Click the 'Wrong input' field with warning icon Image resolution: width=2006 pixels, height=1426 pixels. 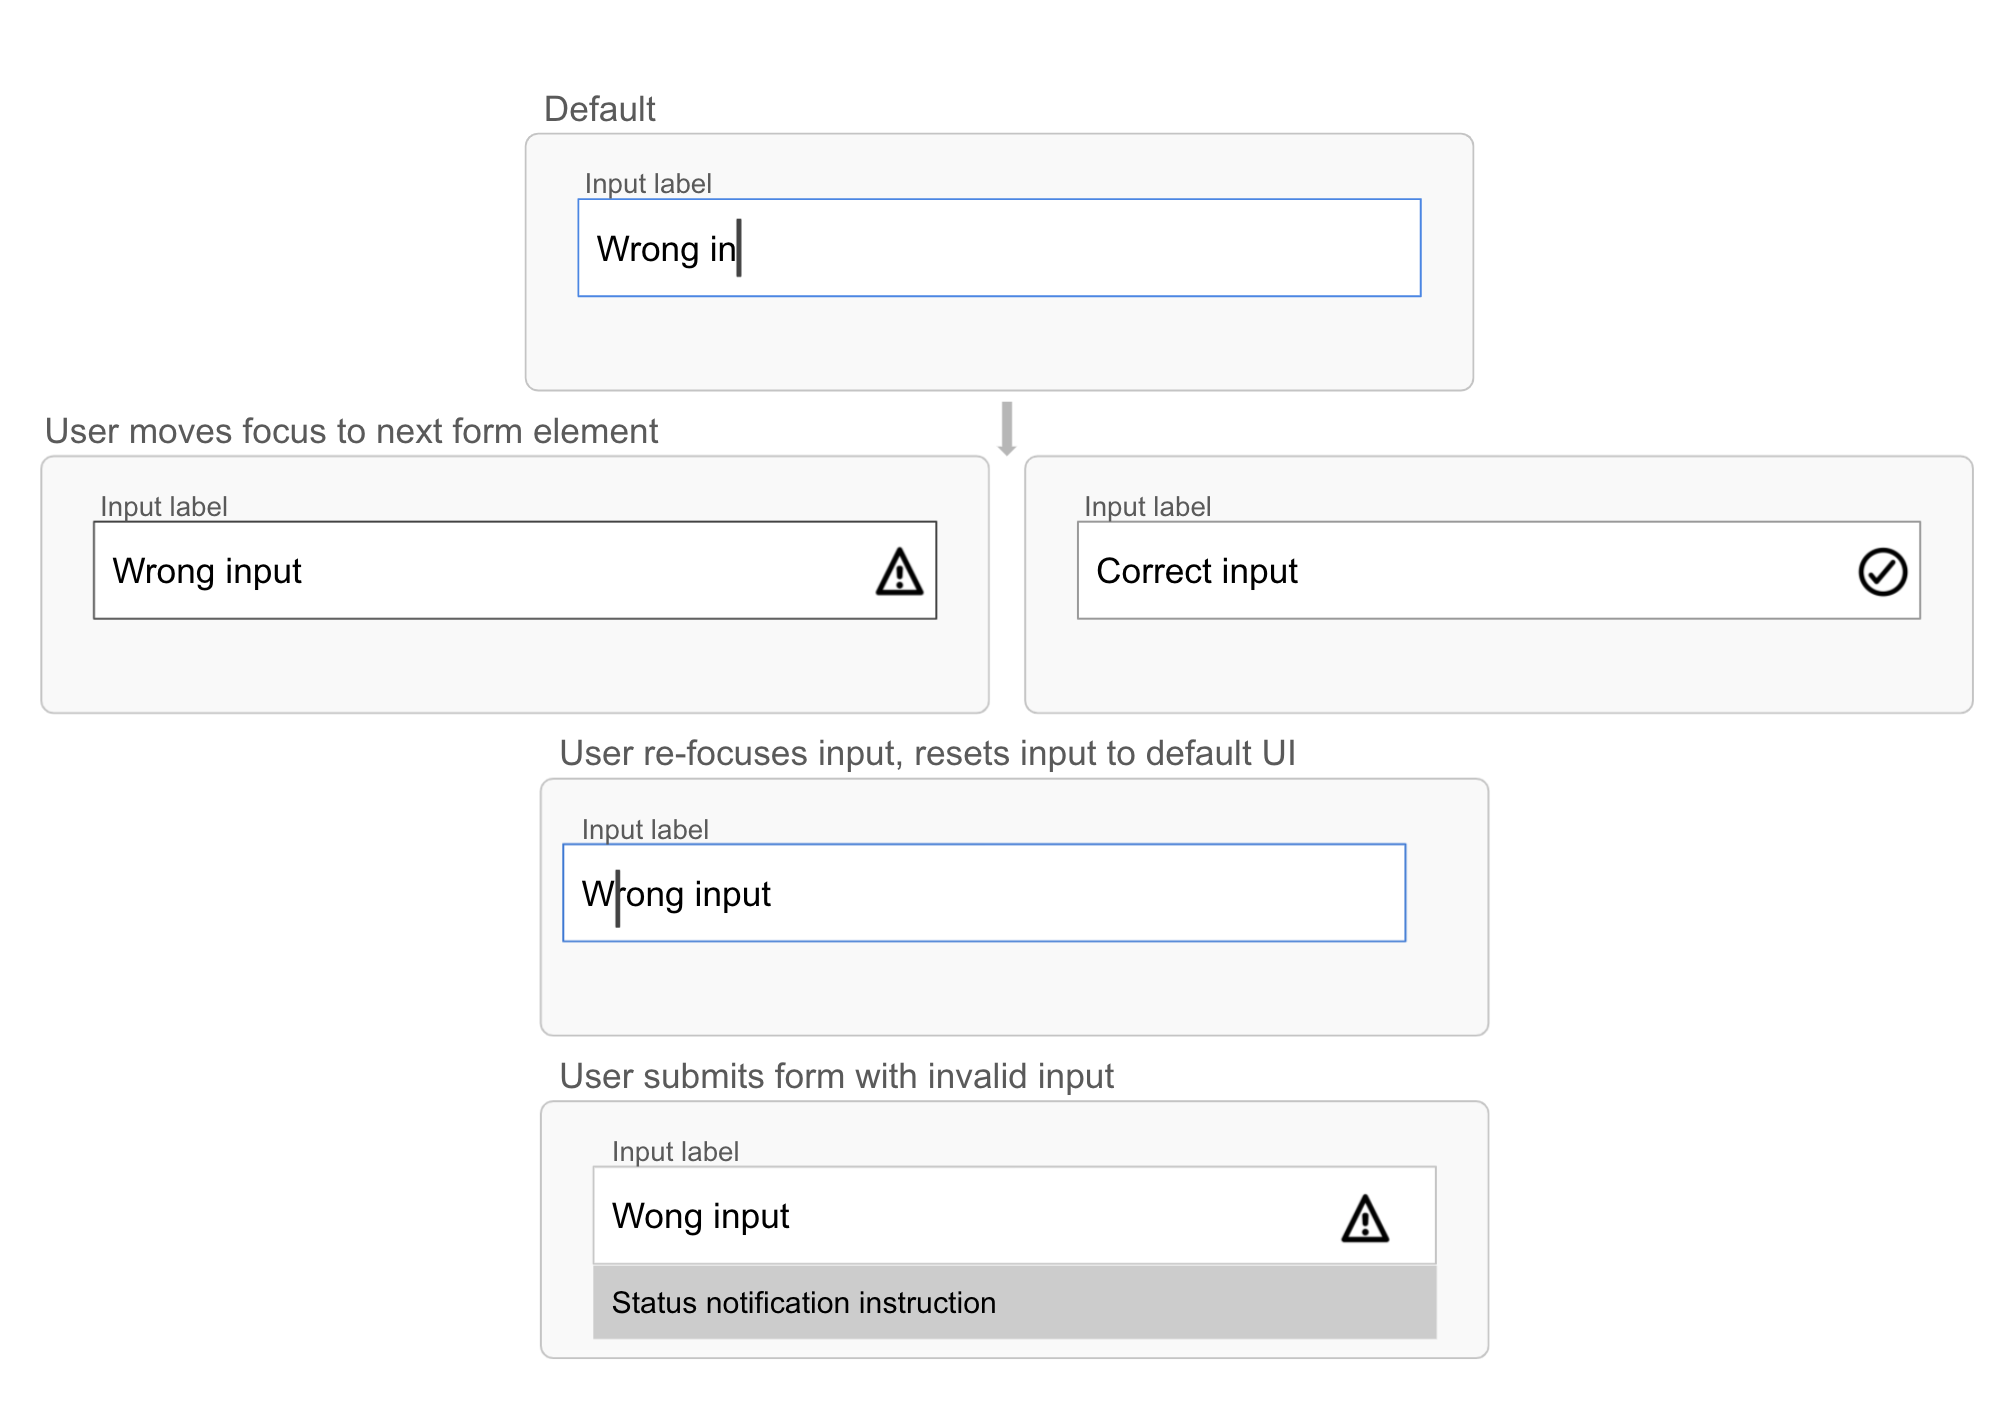click(515, 570)
